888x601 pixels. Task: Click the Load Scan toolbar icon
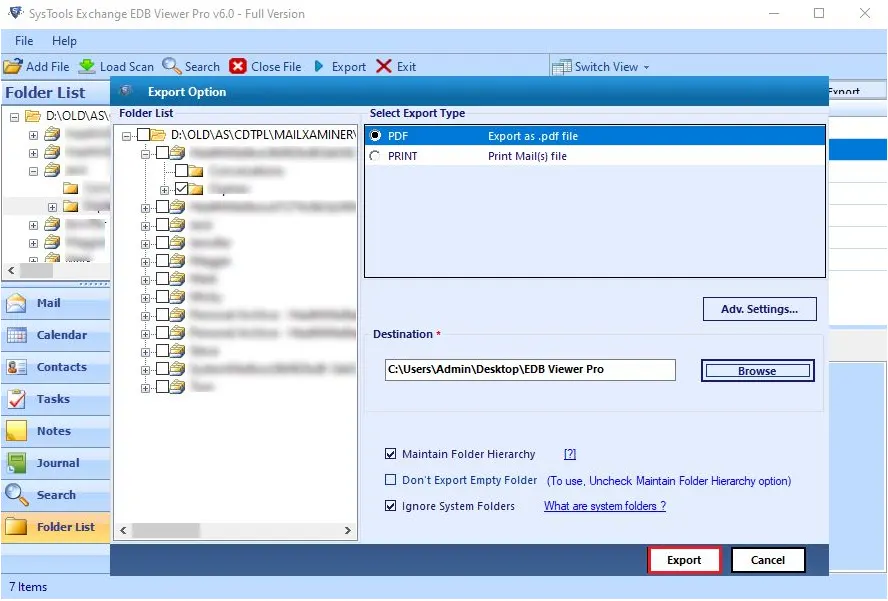(x=87, y=66)
